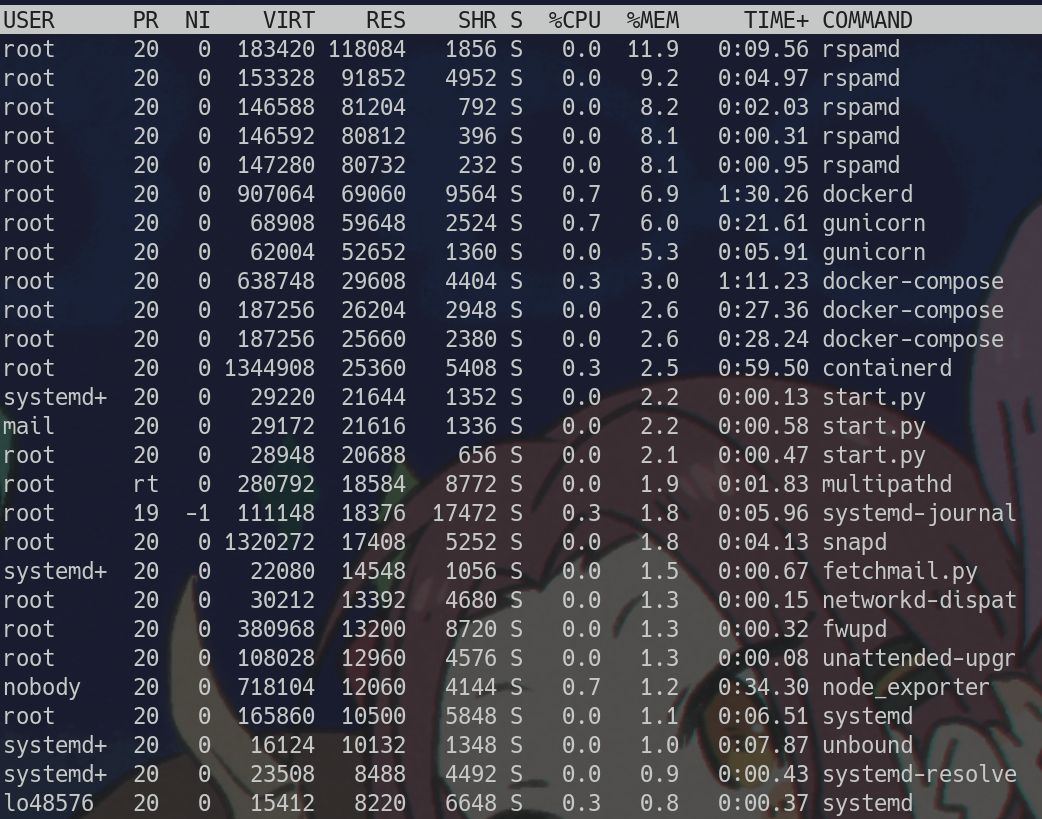Click the rt priority value
The image size is (1042, 819).
146,484
